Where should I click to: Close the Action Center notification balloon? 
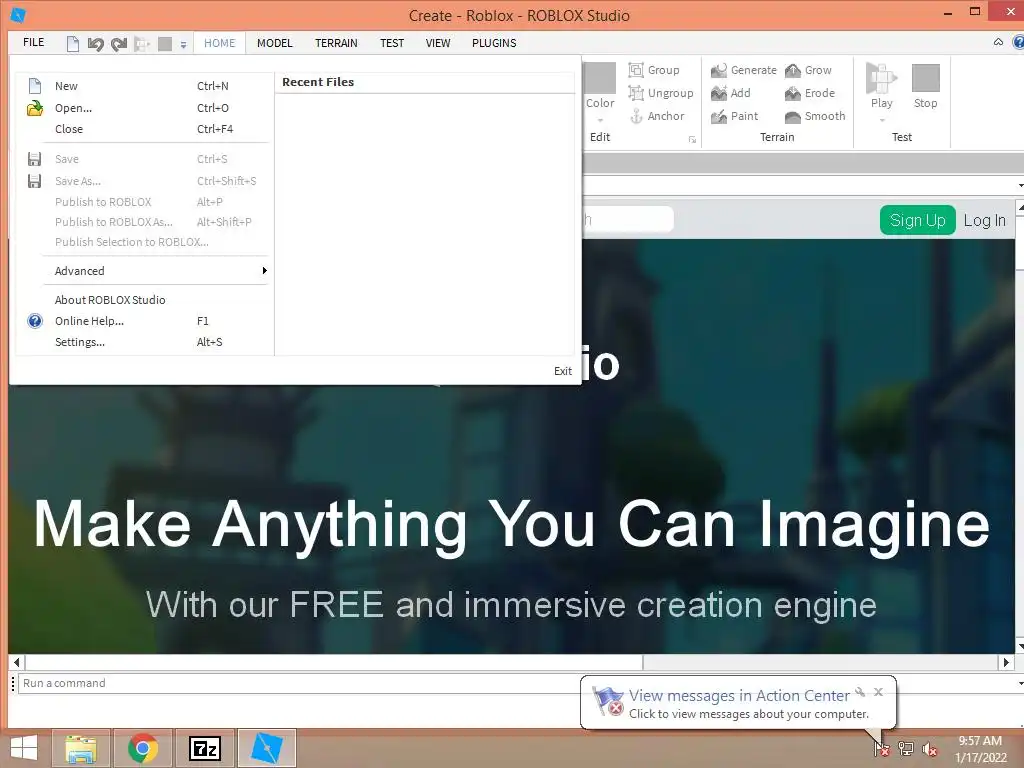point(878,692)
